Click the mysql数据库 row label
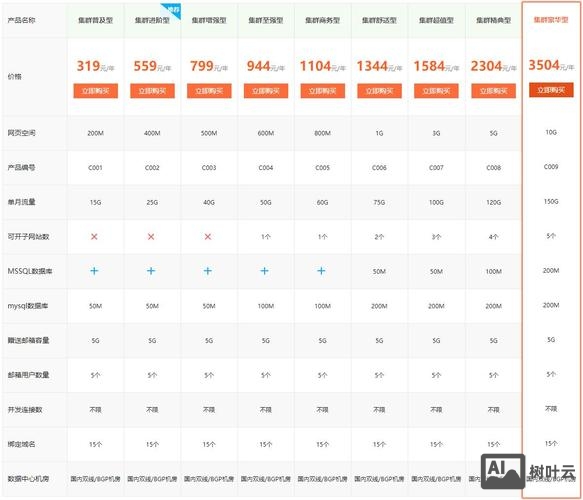583x500 pixels. click(x=28, y=306)
